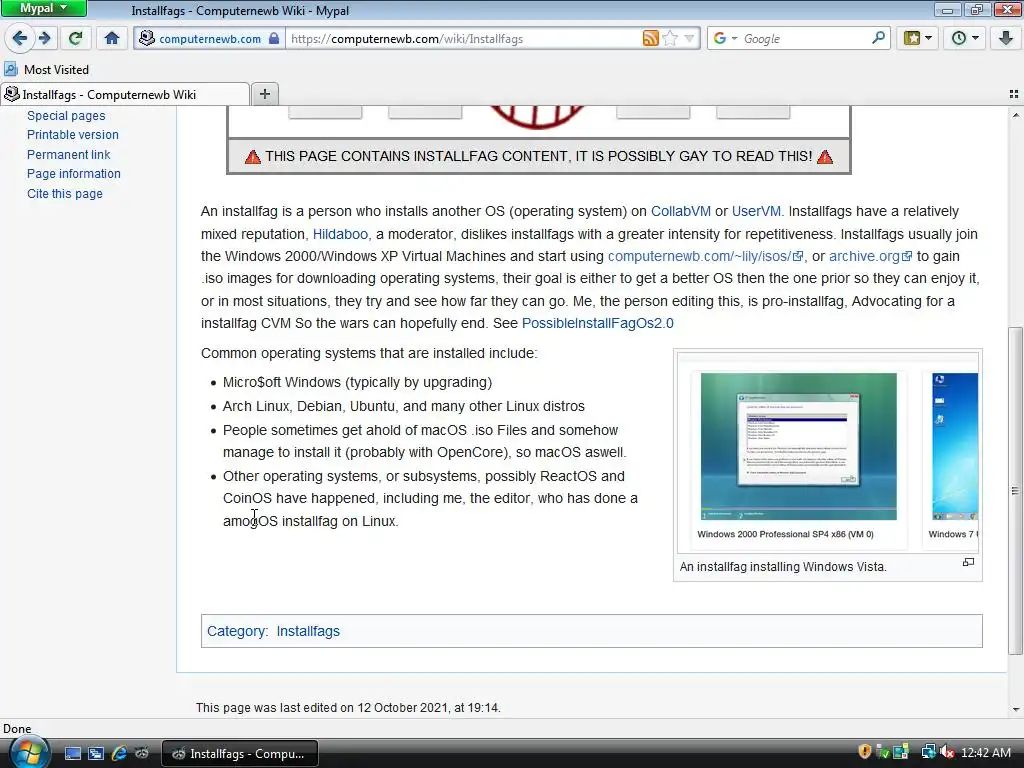Open the Most Visited bookmarks folder
This screenshot has height=768, width=1024.
46,69
